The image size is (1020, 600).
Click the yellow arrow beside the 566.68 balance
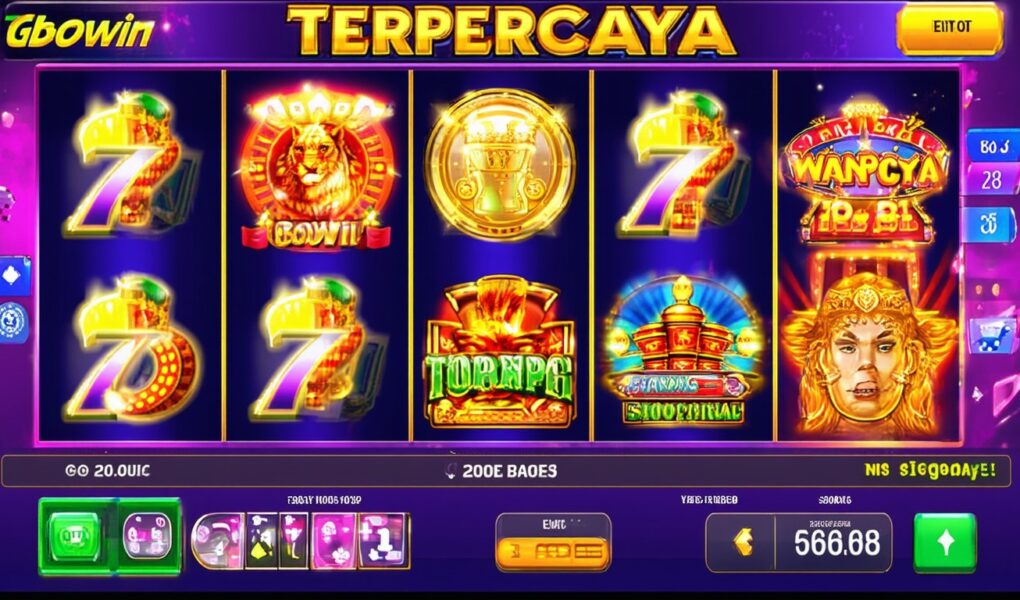click(742, 541)
